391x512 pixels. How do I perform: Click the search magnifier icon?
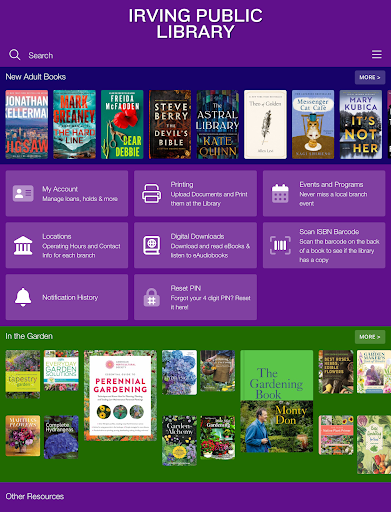pos(15,55)
